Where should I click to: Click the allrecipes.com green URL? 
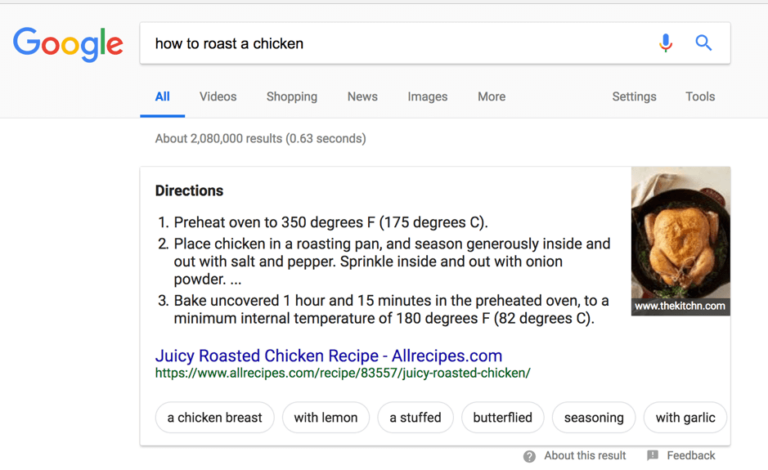click(x=342, y=374)
